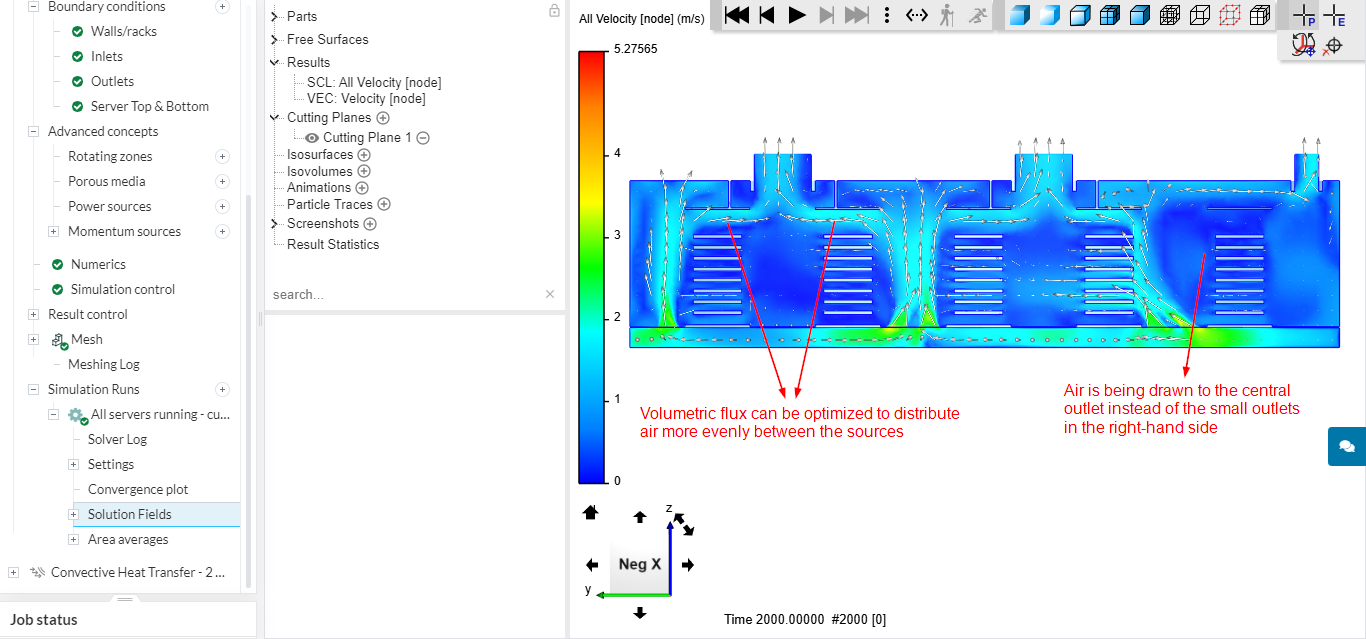1366x639 pixels.
Task: Rotate view down with bottom arrow
Action: click(640, 612)
